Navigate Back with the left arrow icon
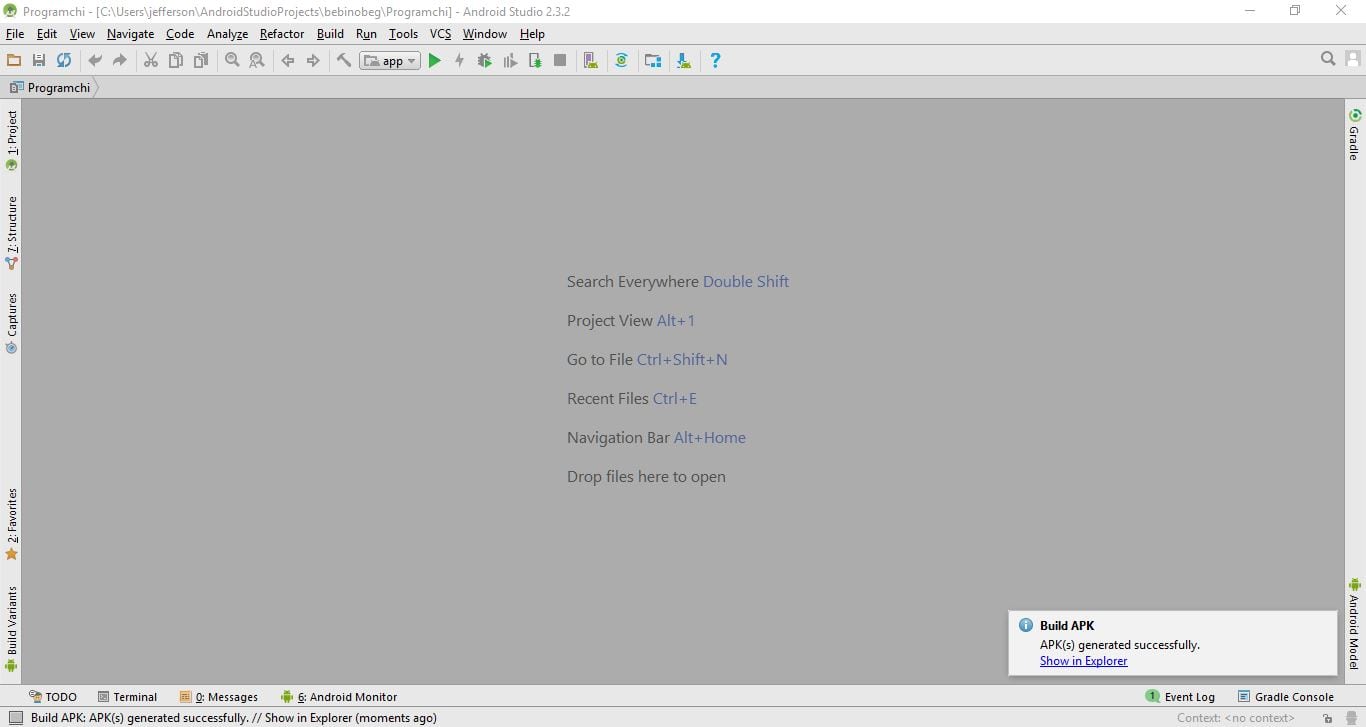 pos(288,60)
